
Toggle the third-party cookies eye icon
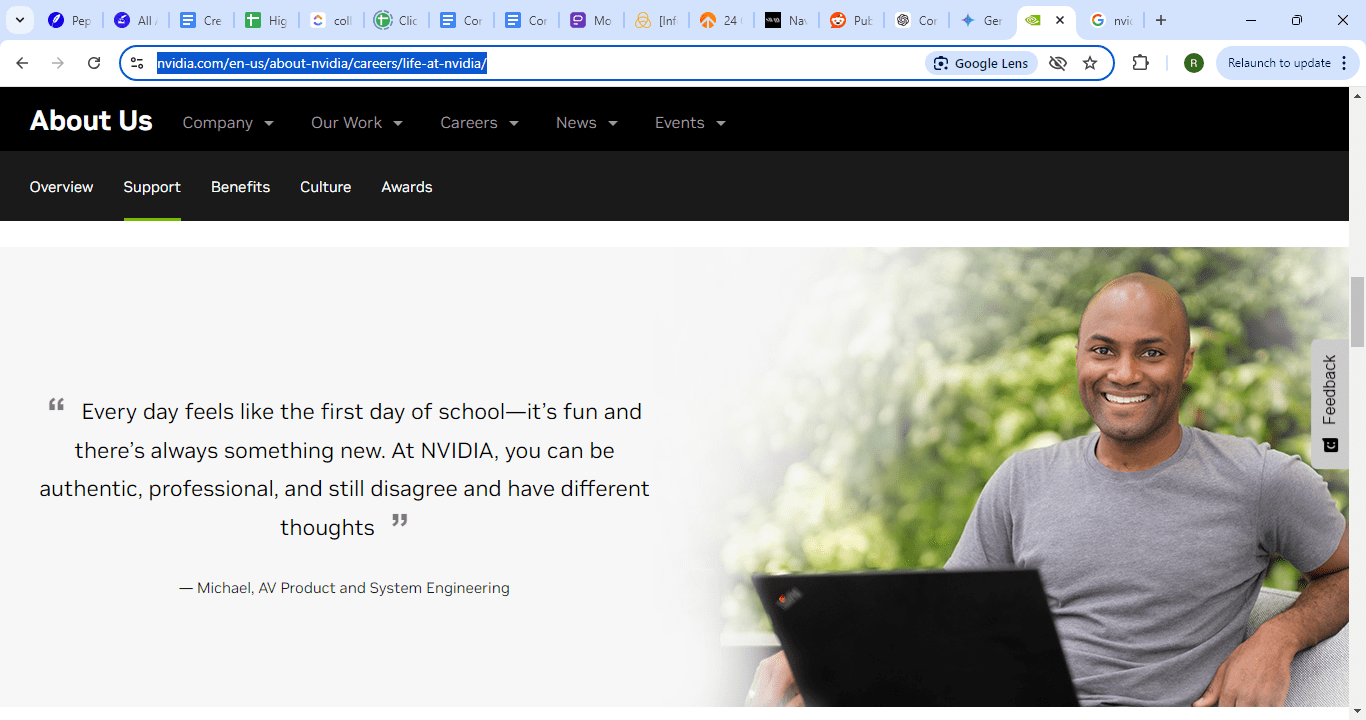(x=1058, y=63)
